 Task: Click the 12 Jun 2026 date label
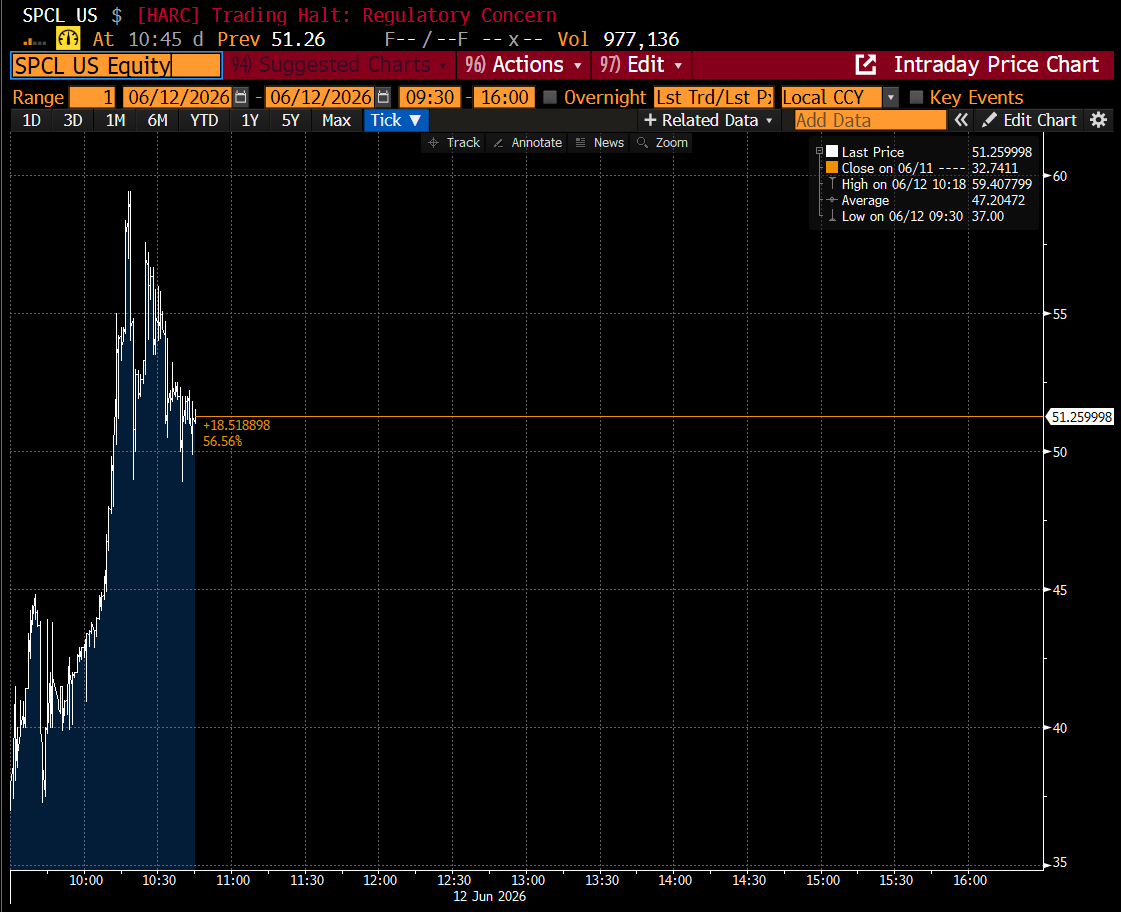tap(489, 896)
